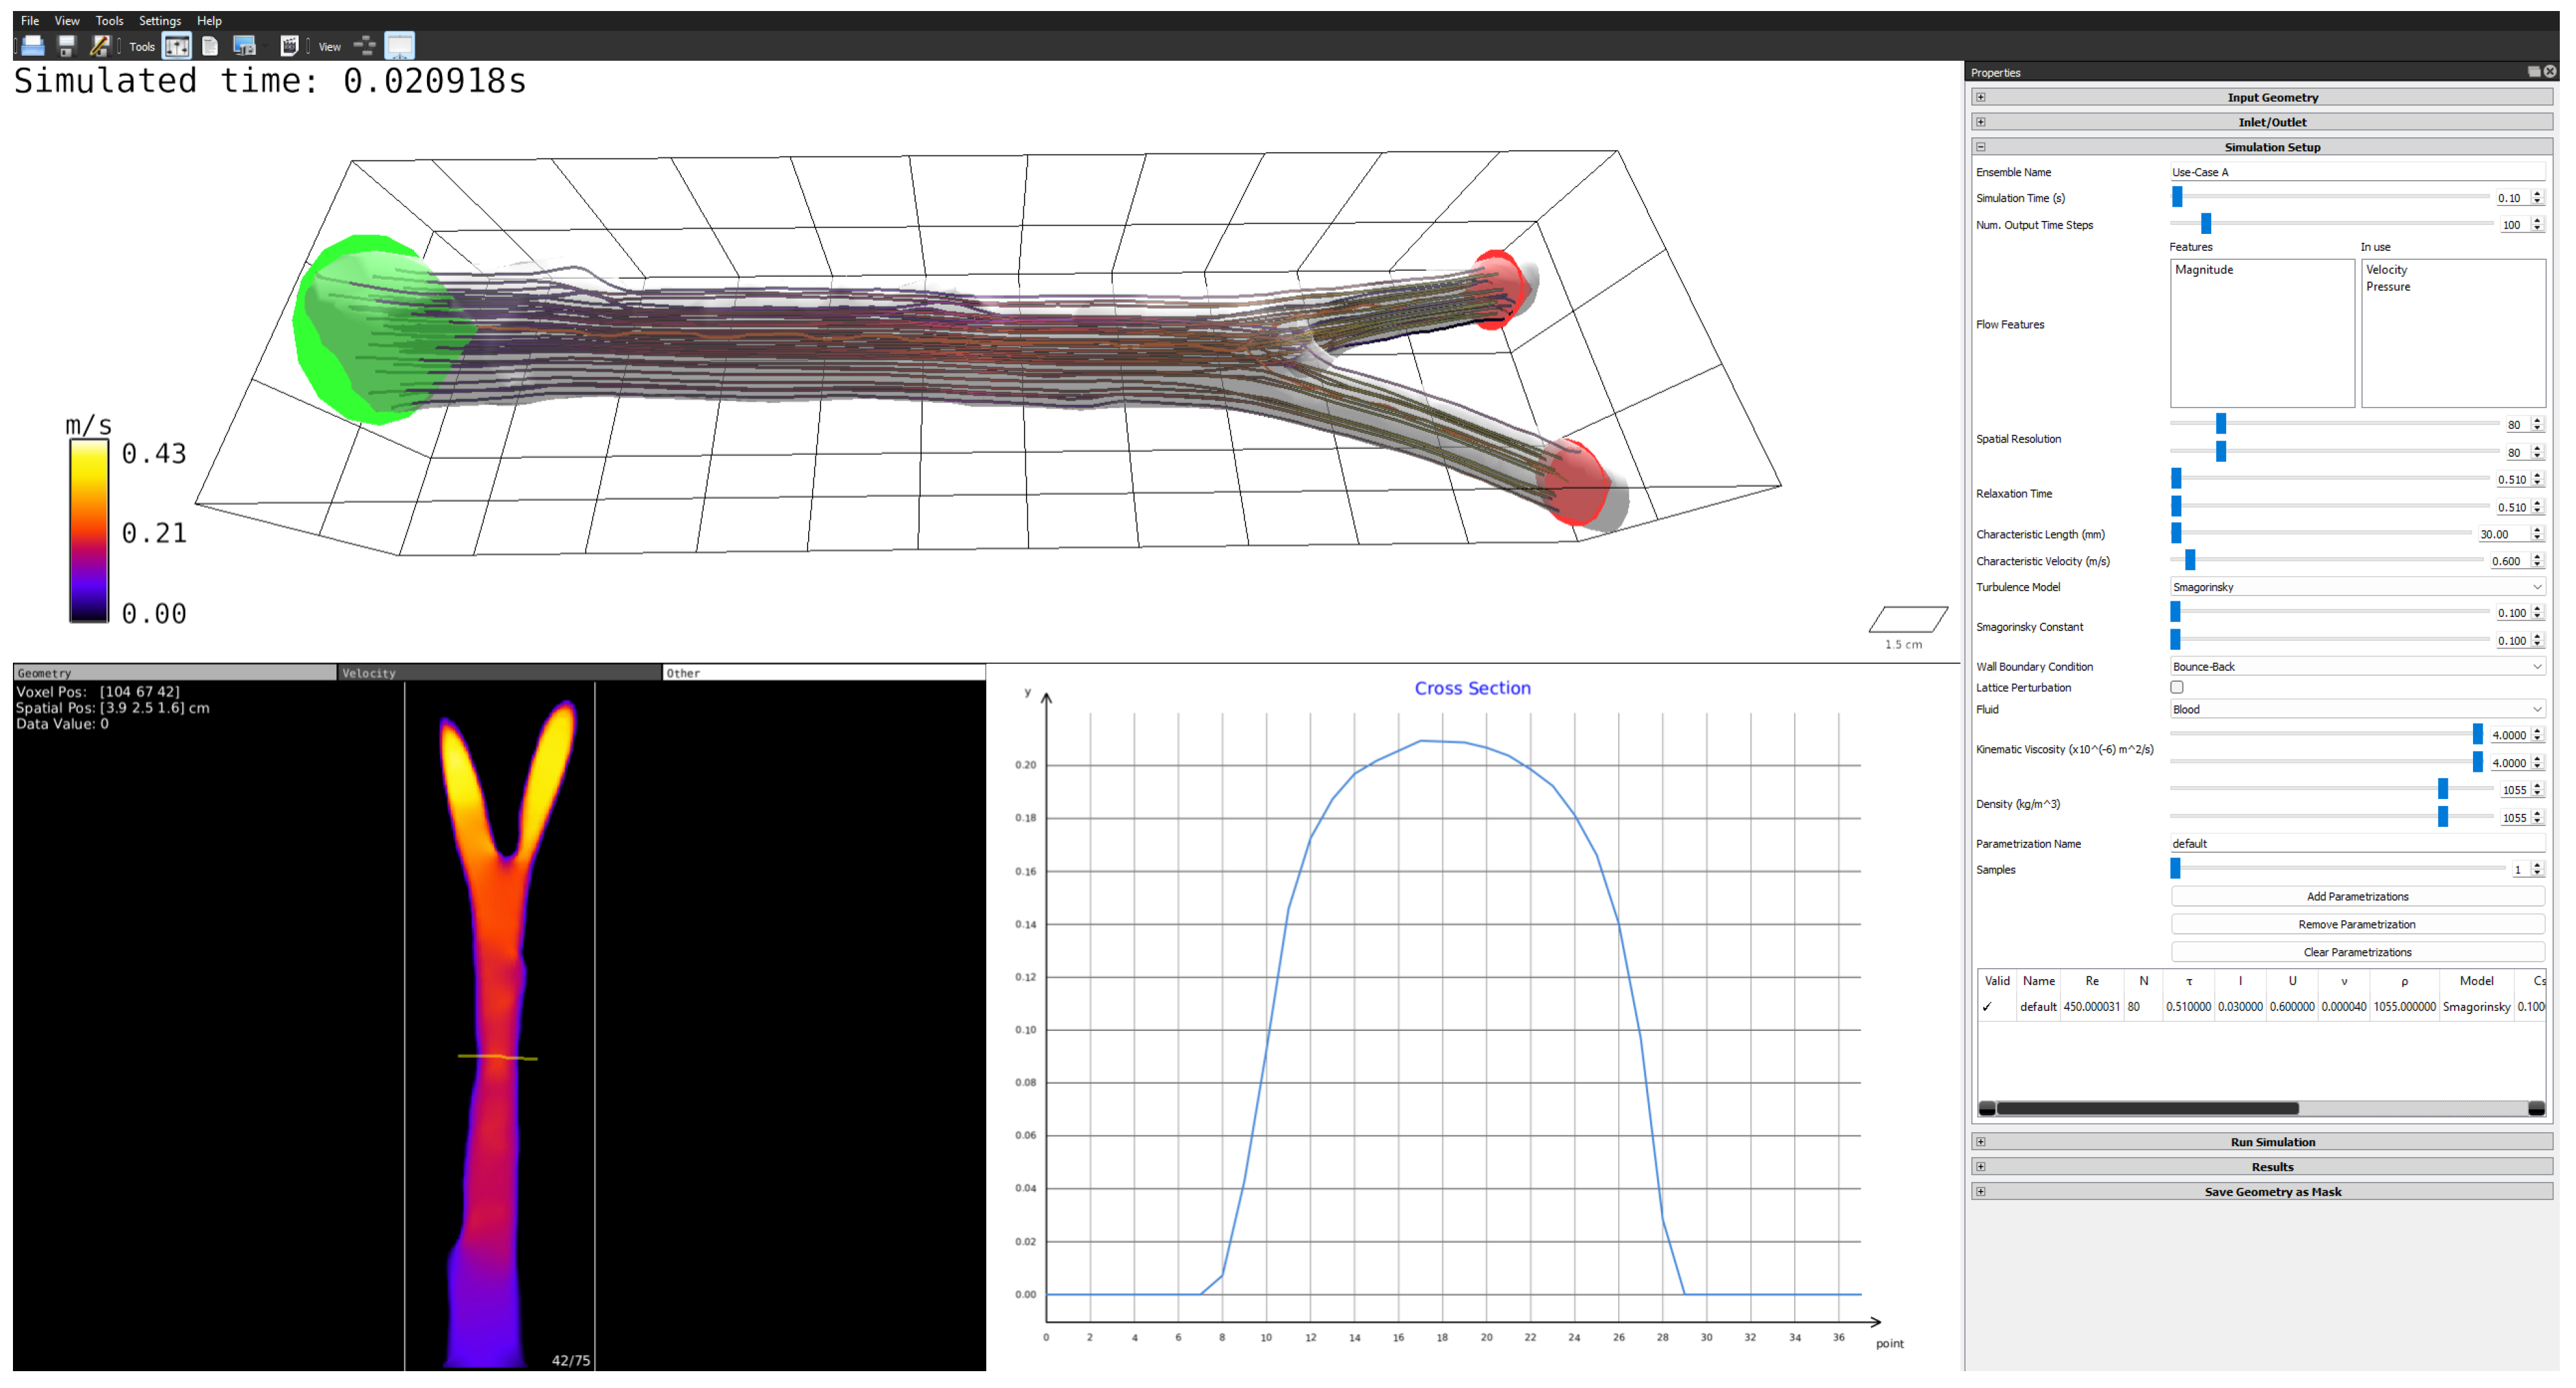Open the Settings menu

[x=160, y=20]
